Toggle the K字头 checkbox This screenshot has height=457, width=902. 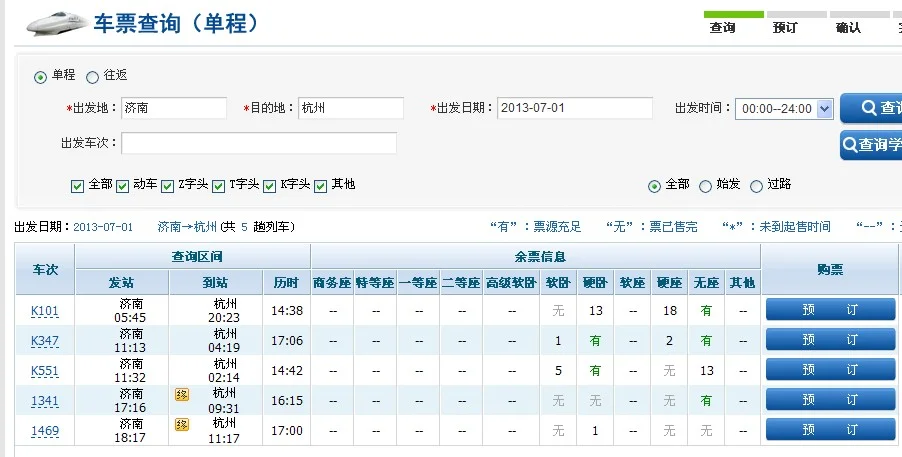point(270,185)
